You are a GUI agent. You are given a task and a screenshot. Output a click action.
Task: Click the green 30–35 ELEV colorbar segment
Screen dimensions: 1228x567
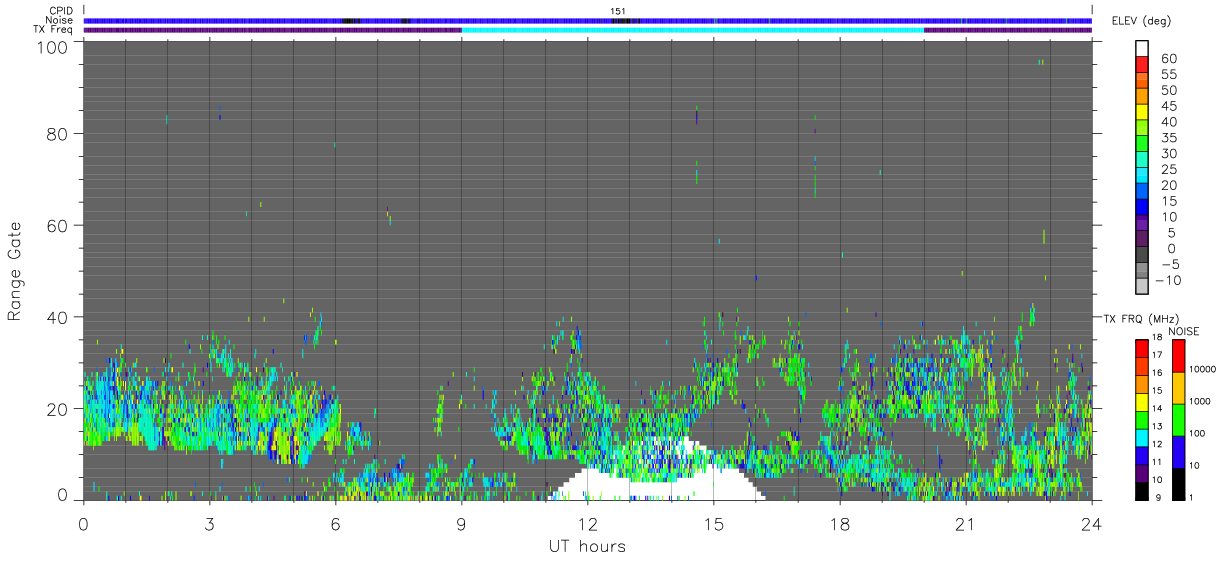click(x=1142, y=142)
